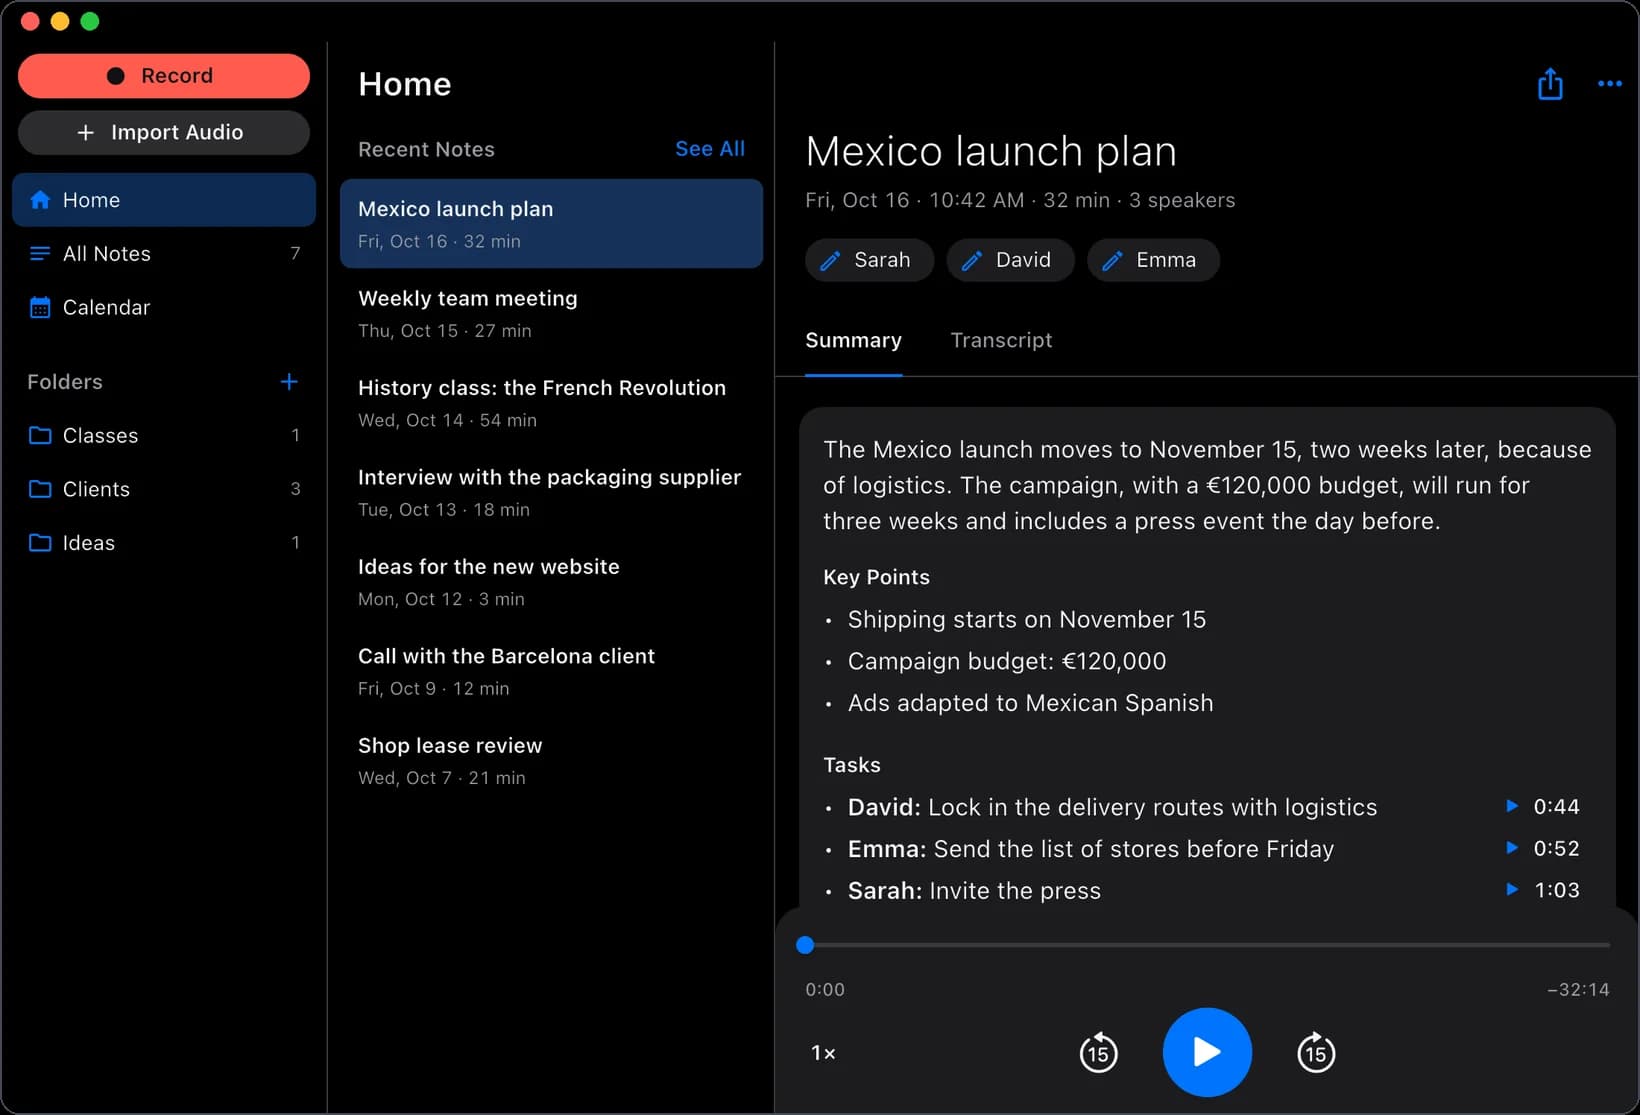
Task: Open the Calendar view
Action: 164,308
